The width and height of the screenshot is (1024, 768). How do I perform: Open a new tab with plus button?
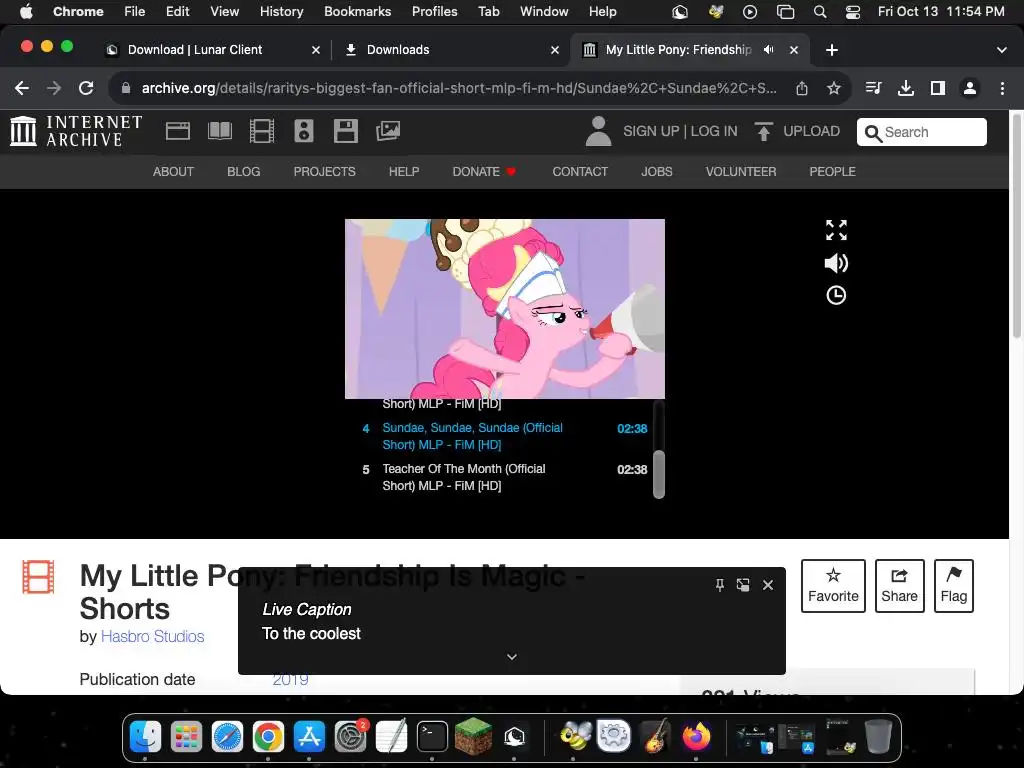(831, 50)
